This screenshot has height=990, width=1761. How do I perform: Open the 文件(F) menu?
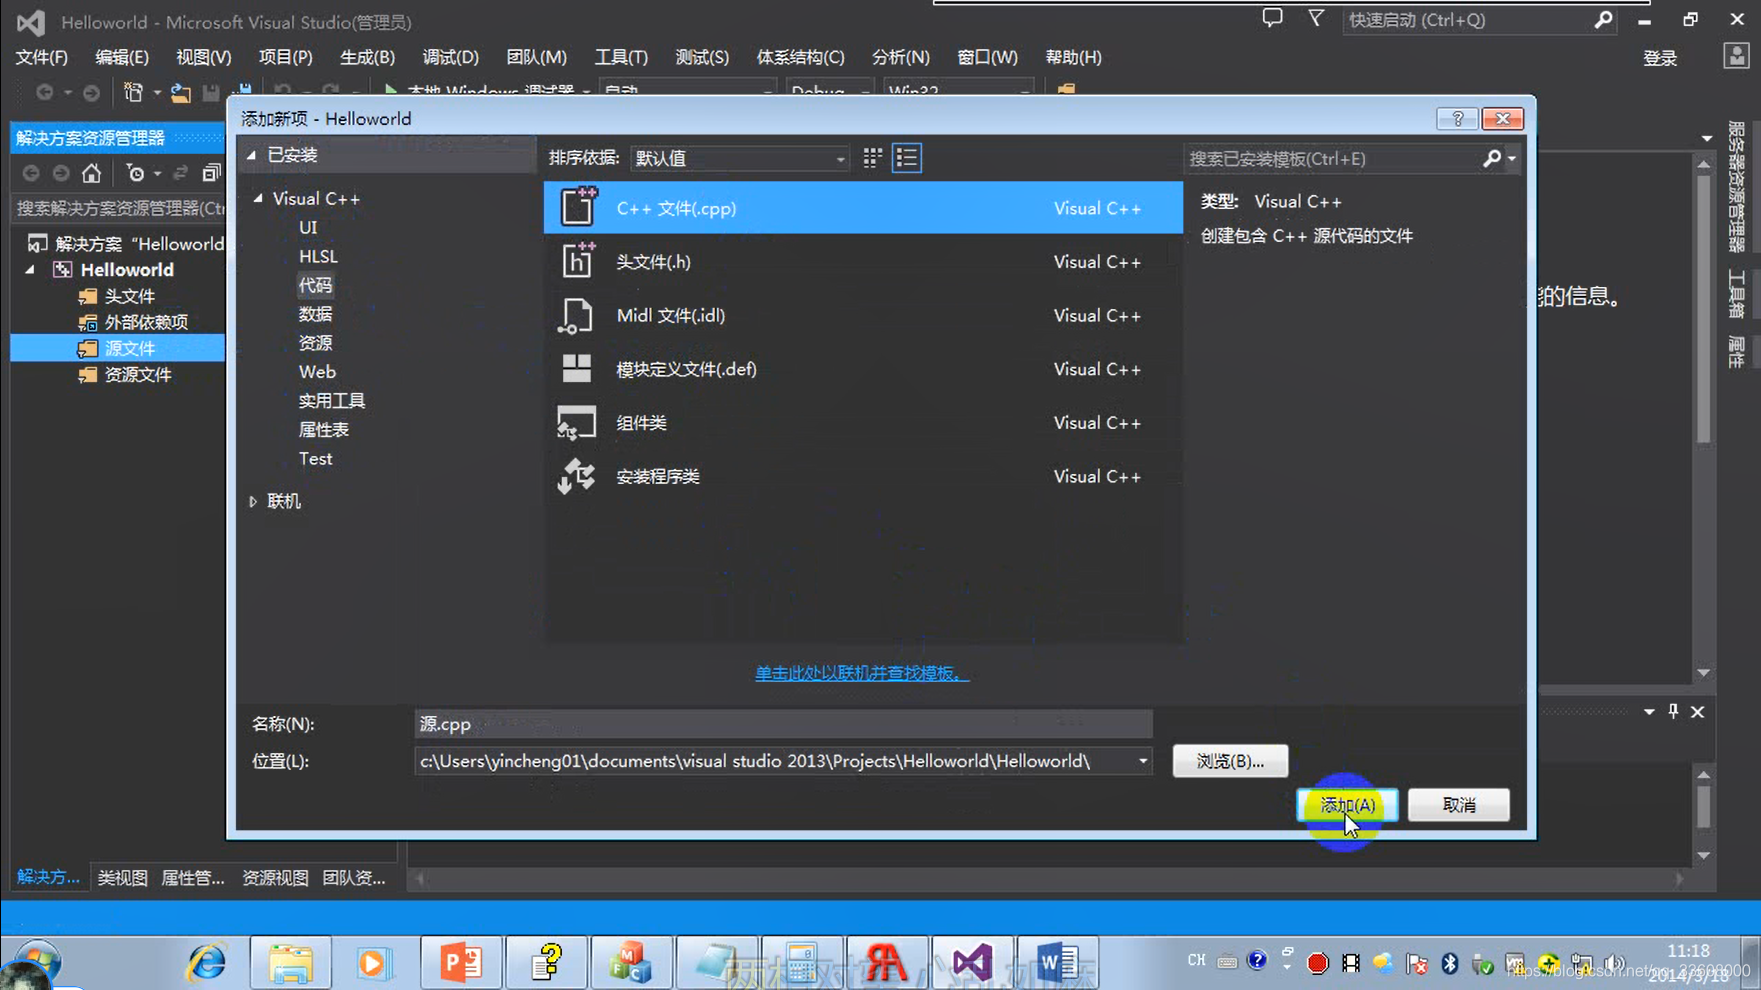(x=42, y=57)
